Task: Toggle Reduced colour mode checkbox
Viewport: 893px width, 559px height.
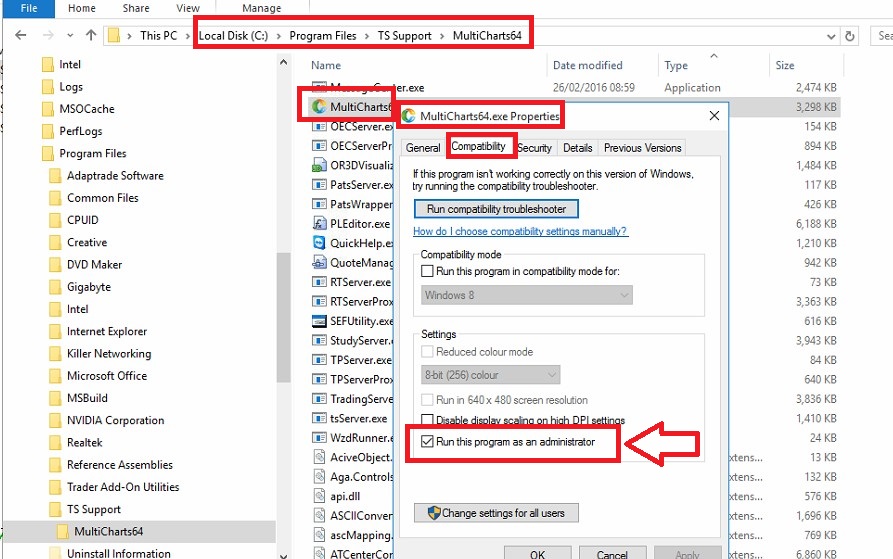Action: click(427, 352)
